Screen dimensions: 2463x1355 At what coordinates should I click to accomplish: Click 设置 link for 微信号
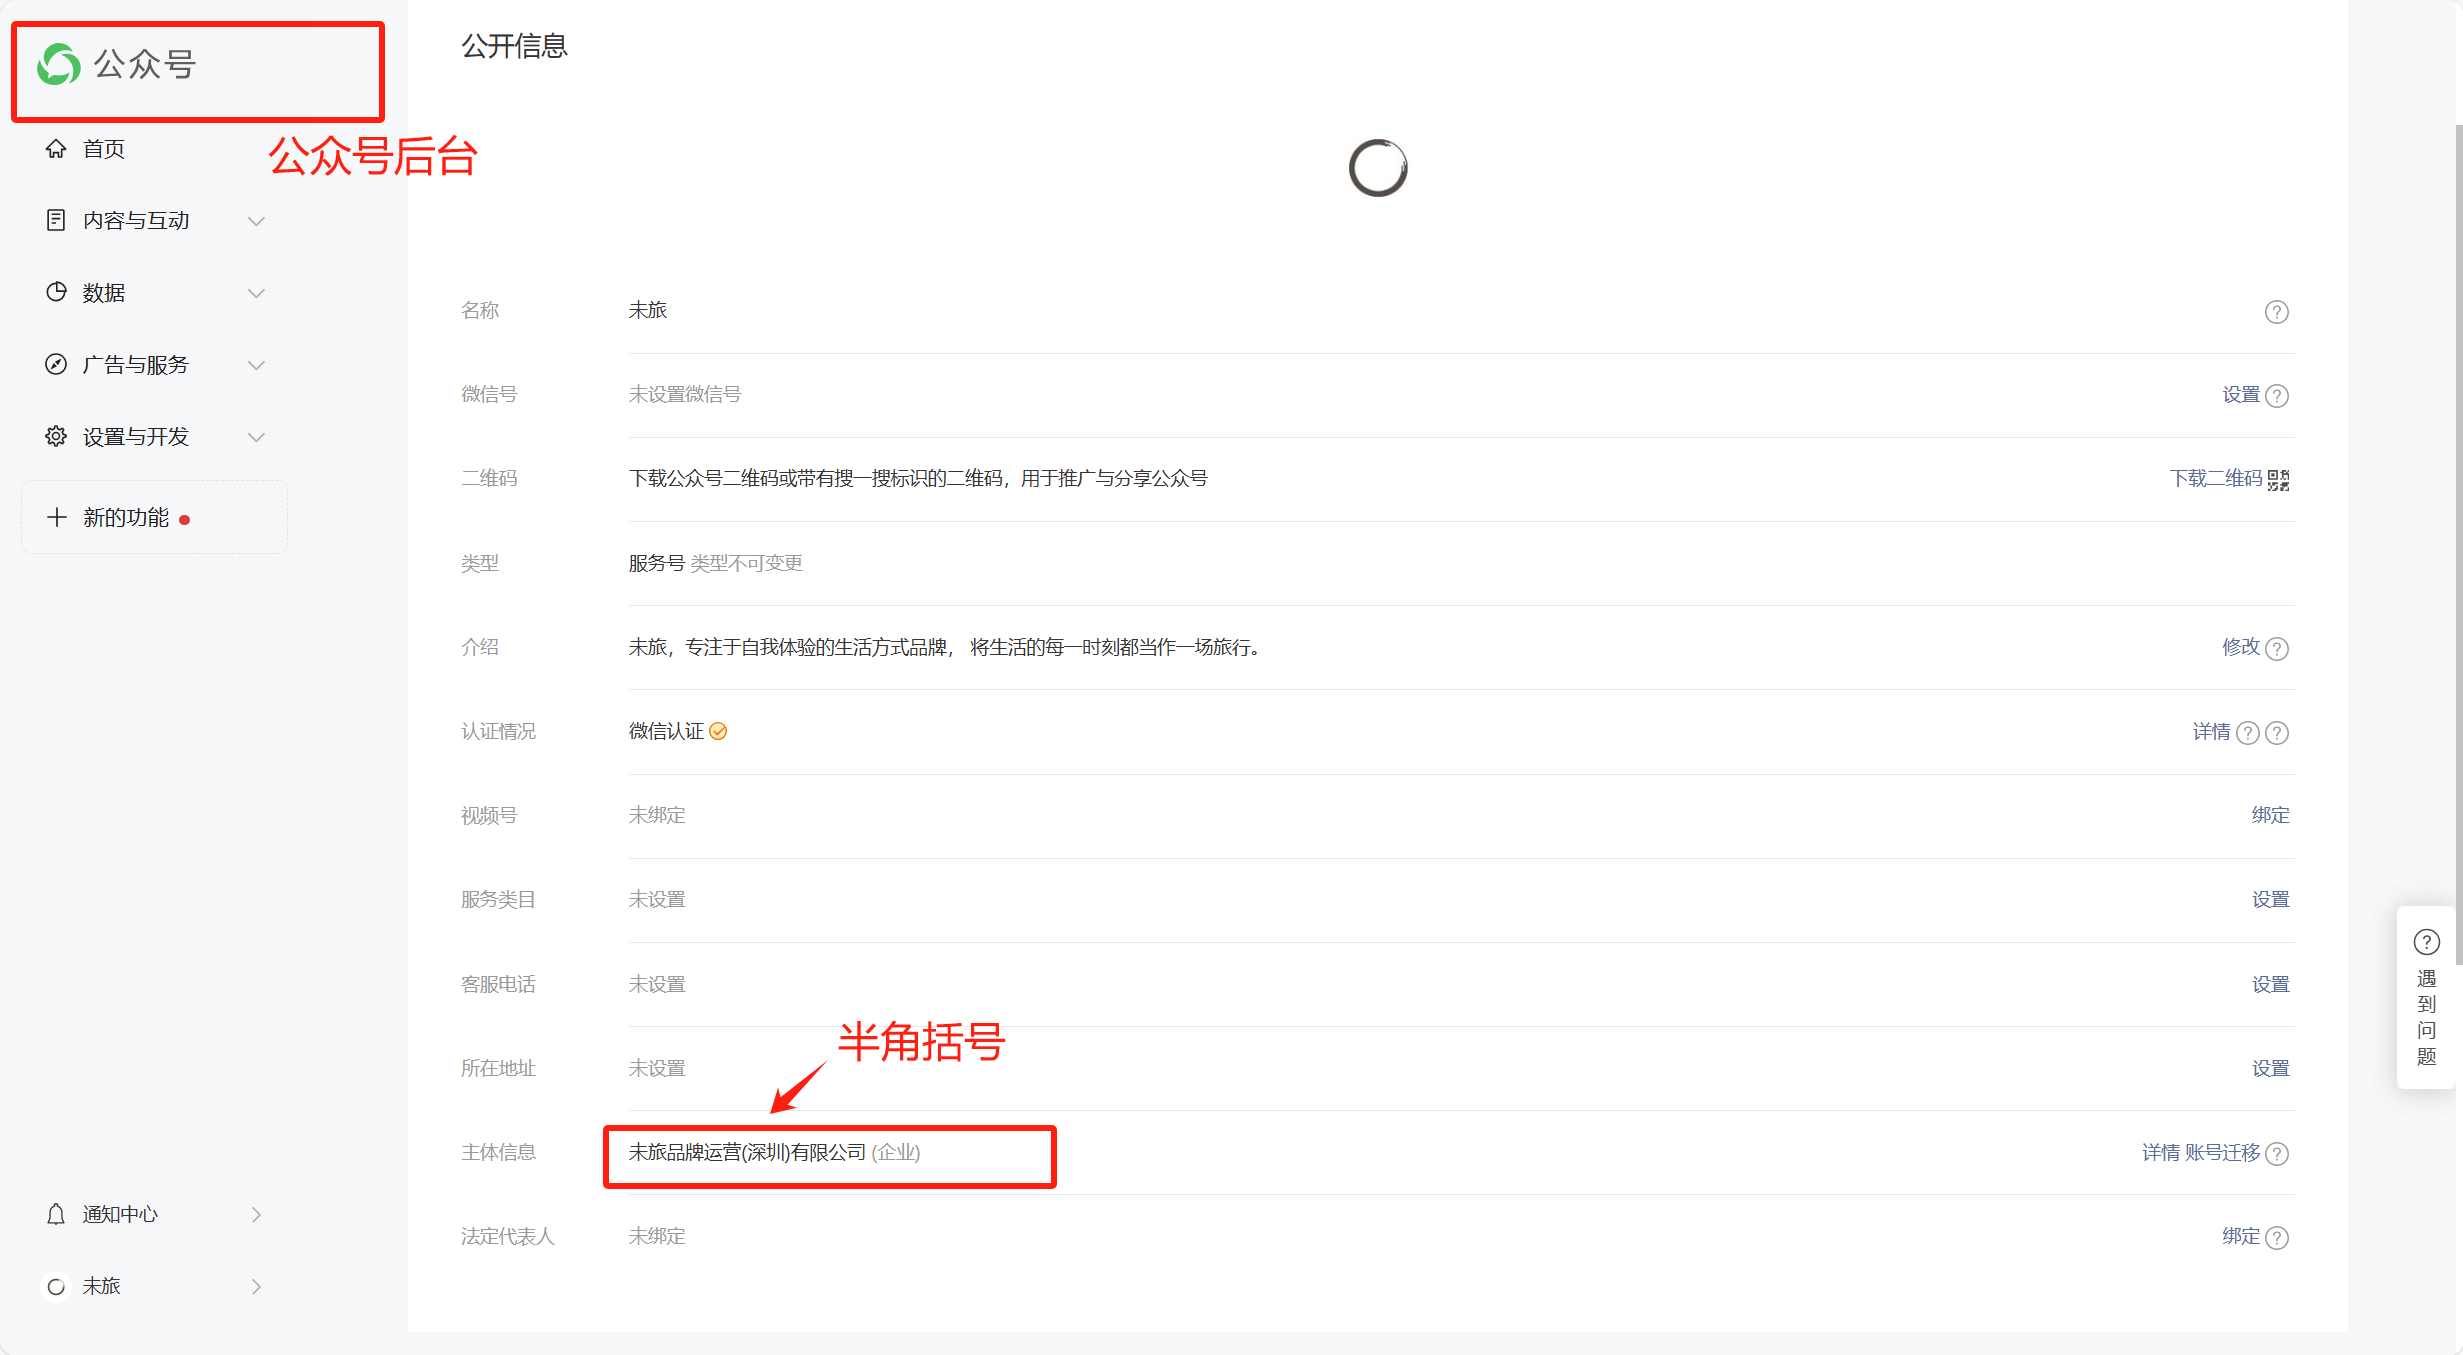pyautogui.click(x=2240, y=395)
